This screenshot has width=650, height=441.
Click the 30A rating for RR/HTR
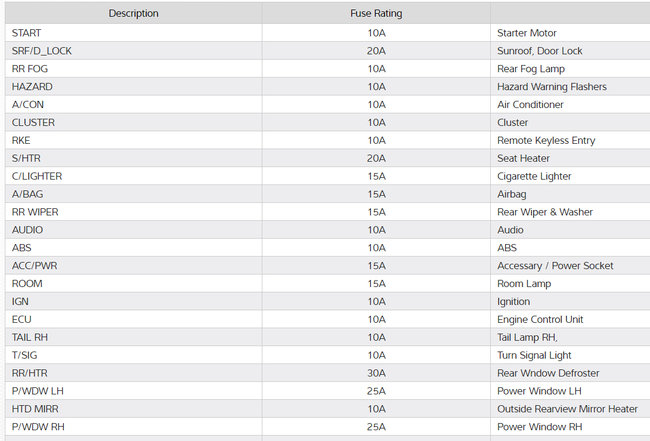tap(376, 373)
